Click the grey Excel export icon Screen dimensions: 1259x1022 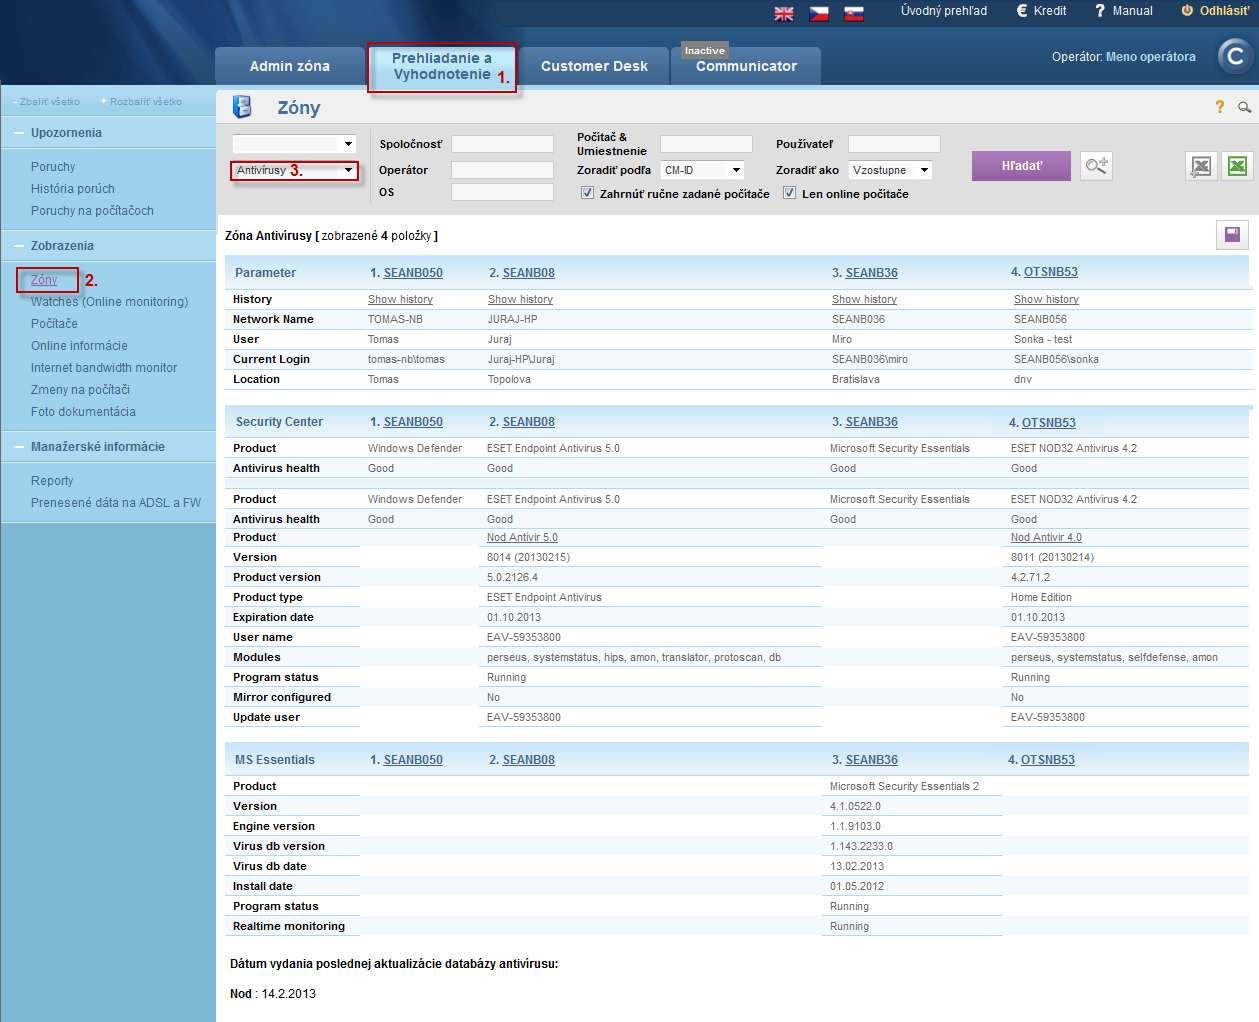click(x=1201, y=166)
